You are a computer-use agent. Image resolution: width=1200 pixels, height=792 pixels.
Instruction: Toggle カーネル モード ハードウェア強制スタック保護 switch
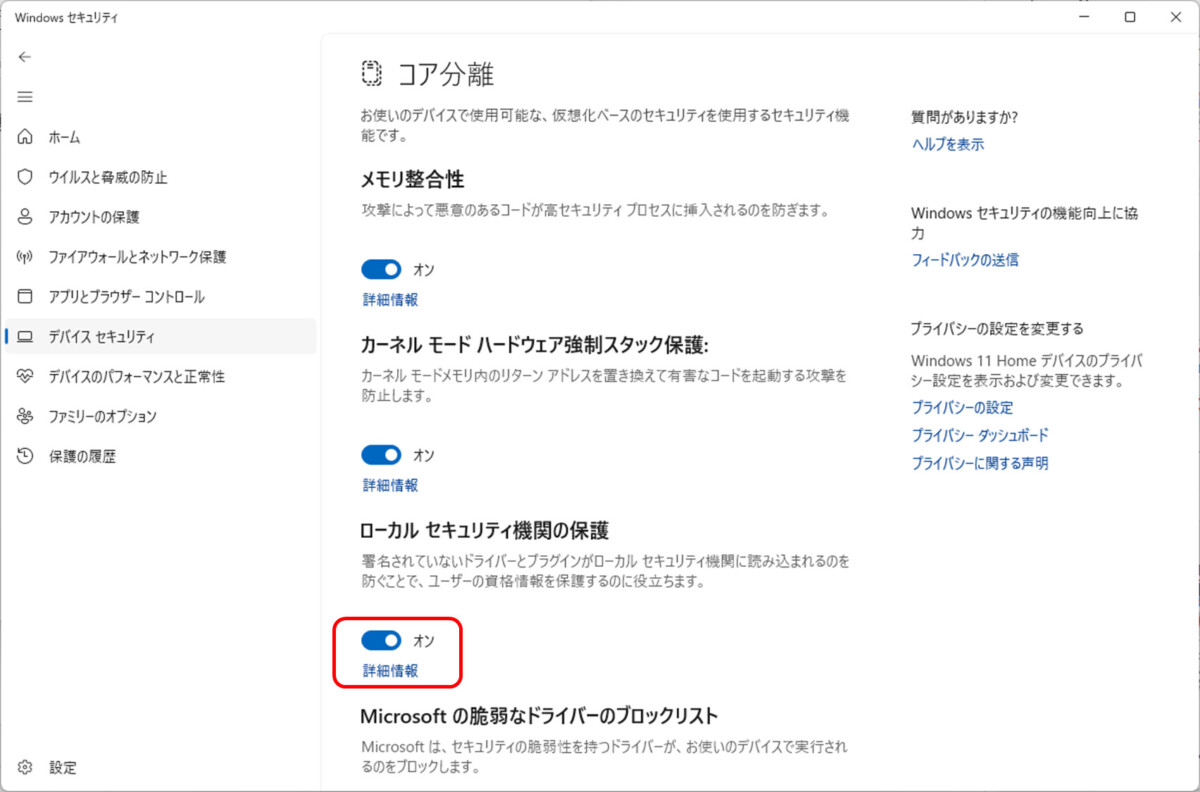[381, 455]
